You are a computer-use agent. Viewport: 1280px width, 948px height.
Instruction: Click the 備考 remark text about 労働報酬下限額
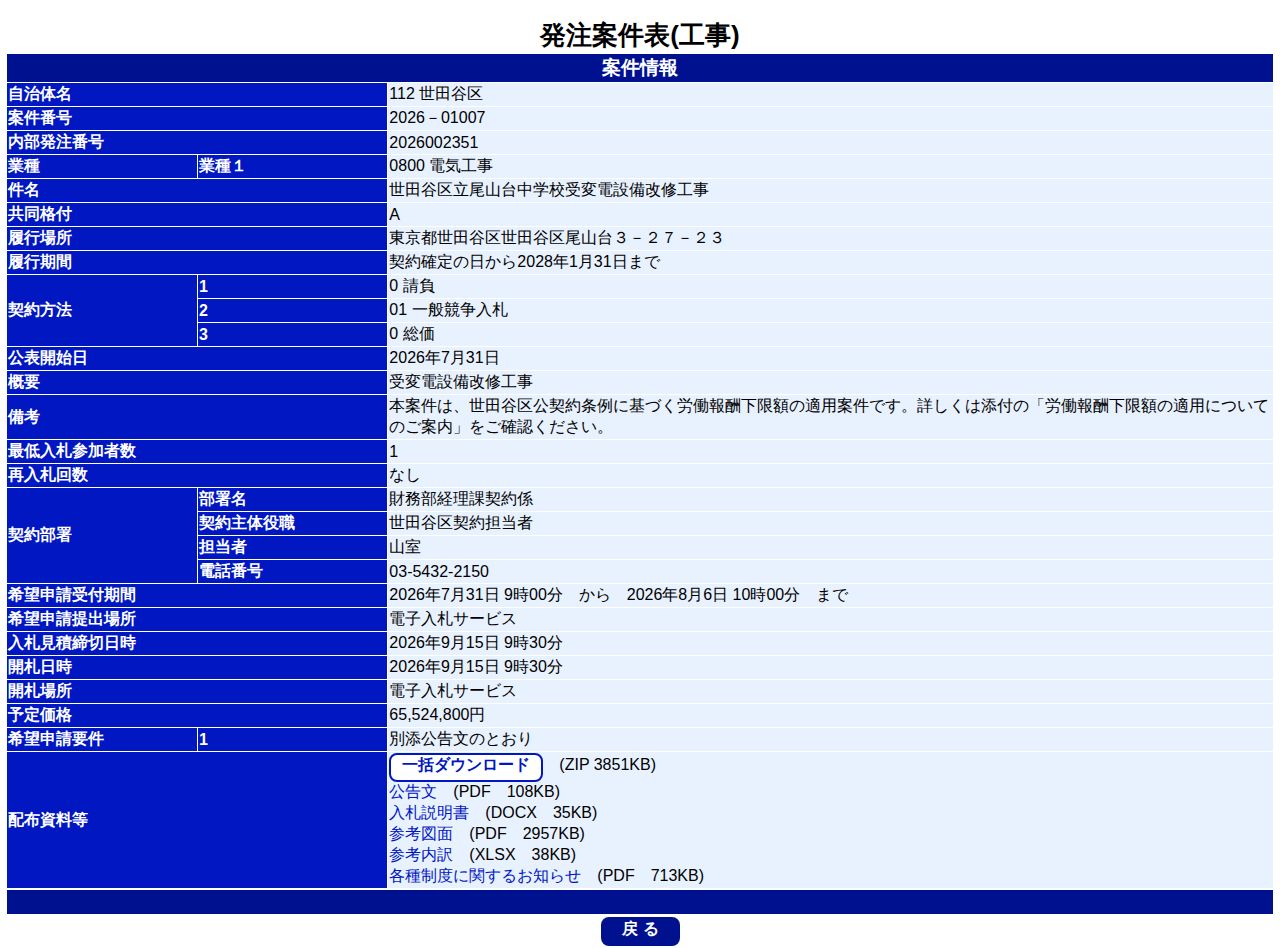click(x=829, y=417)
